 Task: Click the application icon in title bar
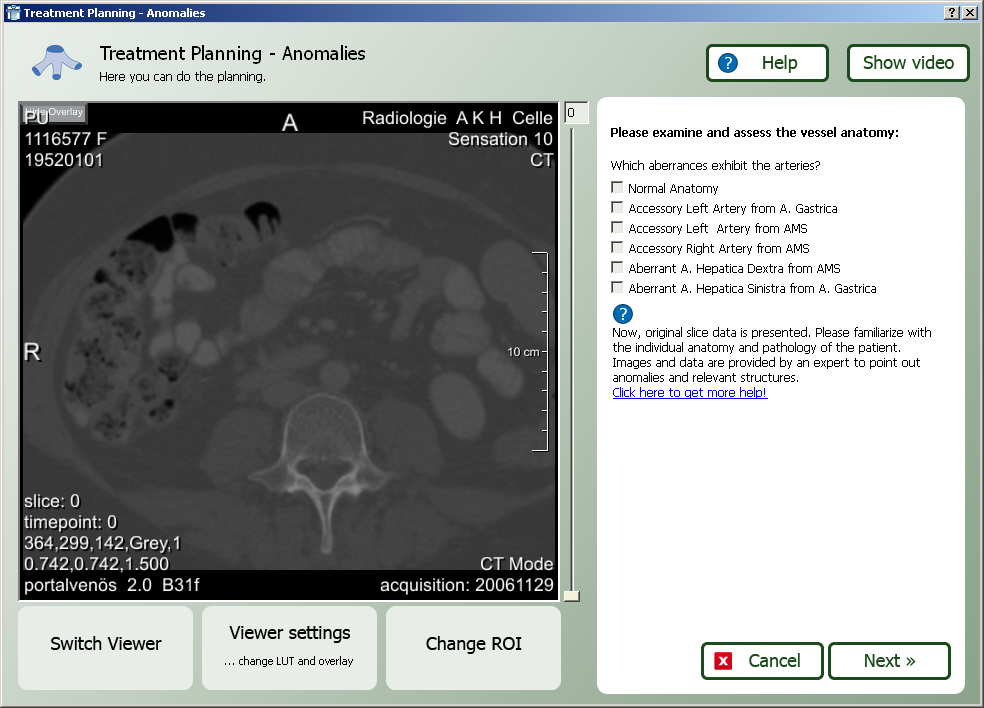(12, 12)
